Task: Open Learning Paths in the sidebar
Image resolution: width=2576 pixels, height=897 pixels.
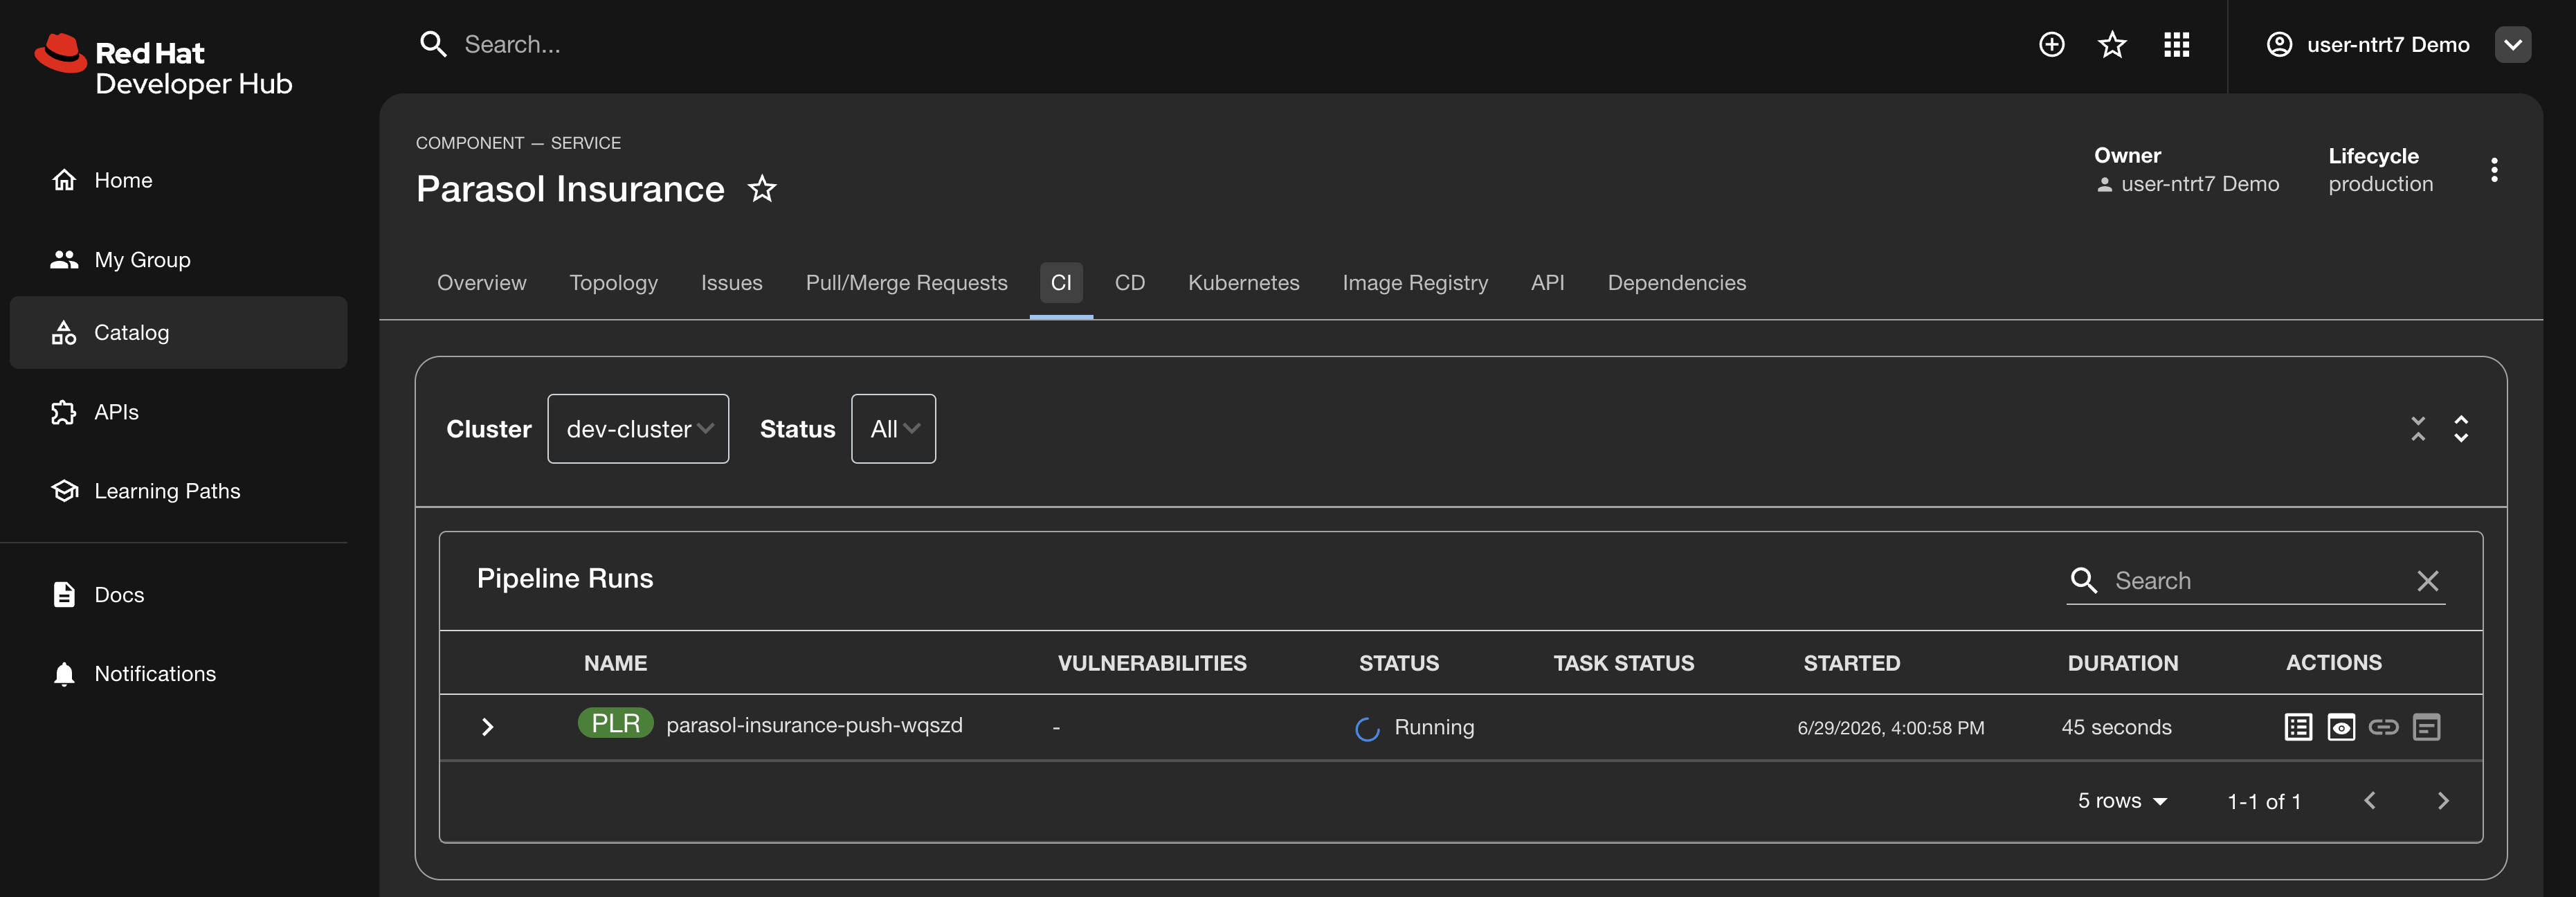Action: (178, 491)
